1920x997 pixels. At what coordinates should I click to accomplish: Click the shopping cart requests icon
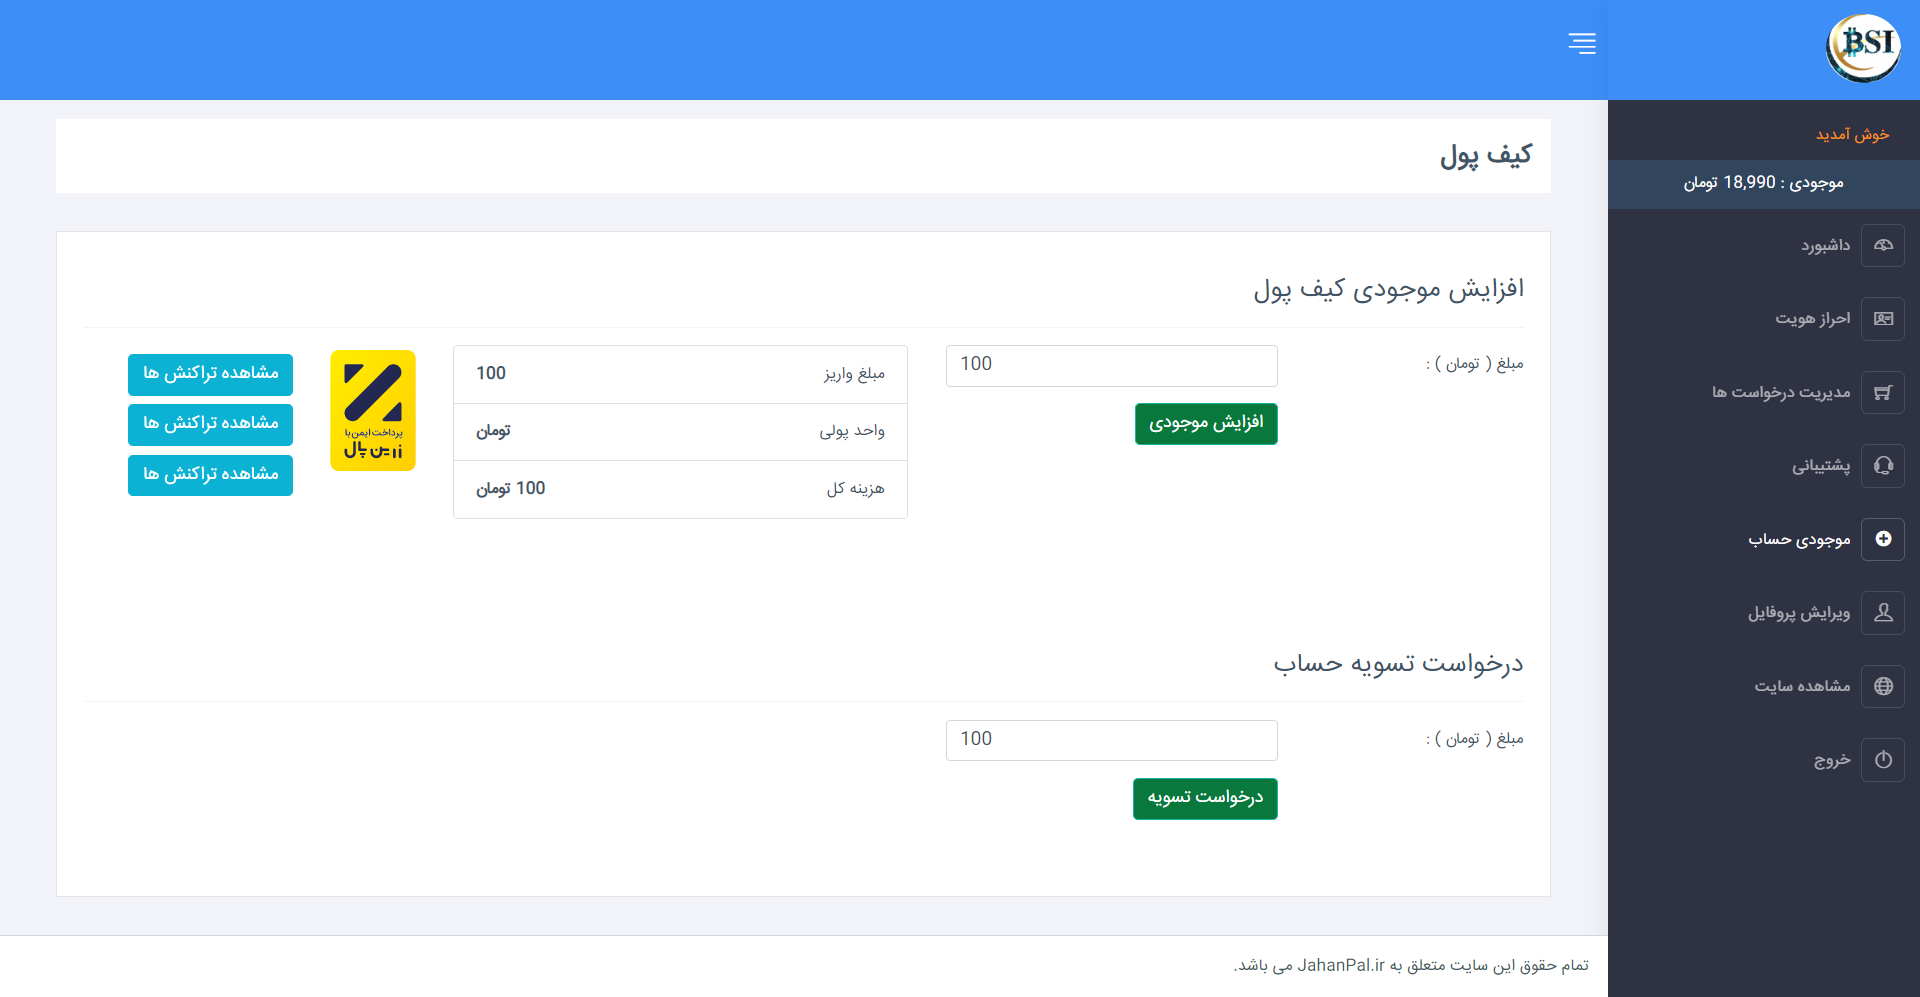click(1883, 392)
